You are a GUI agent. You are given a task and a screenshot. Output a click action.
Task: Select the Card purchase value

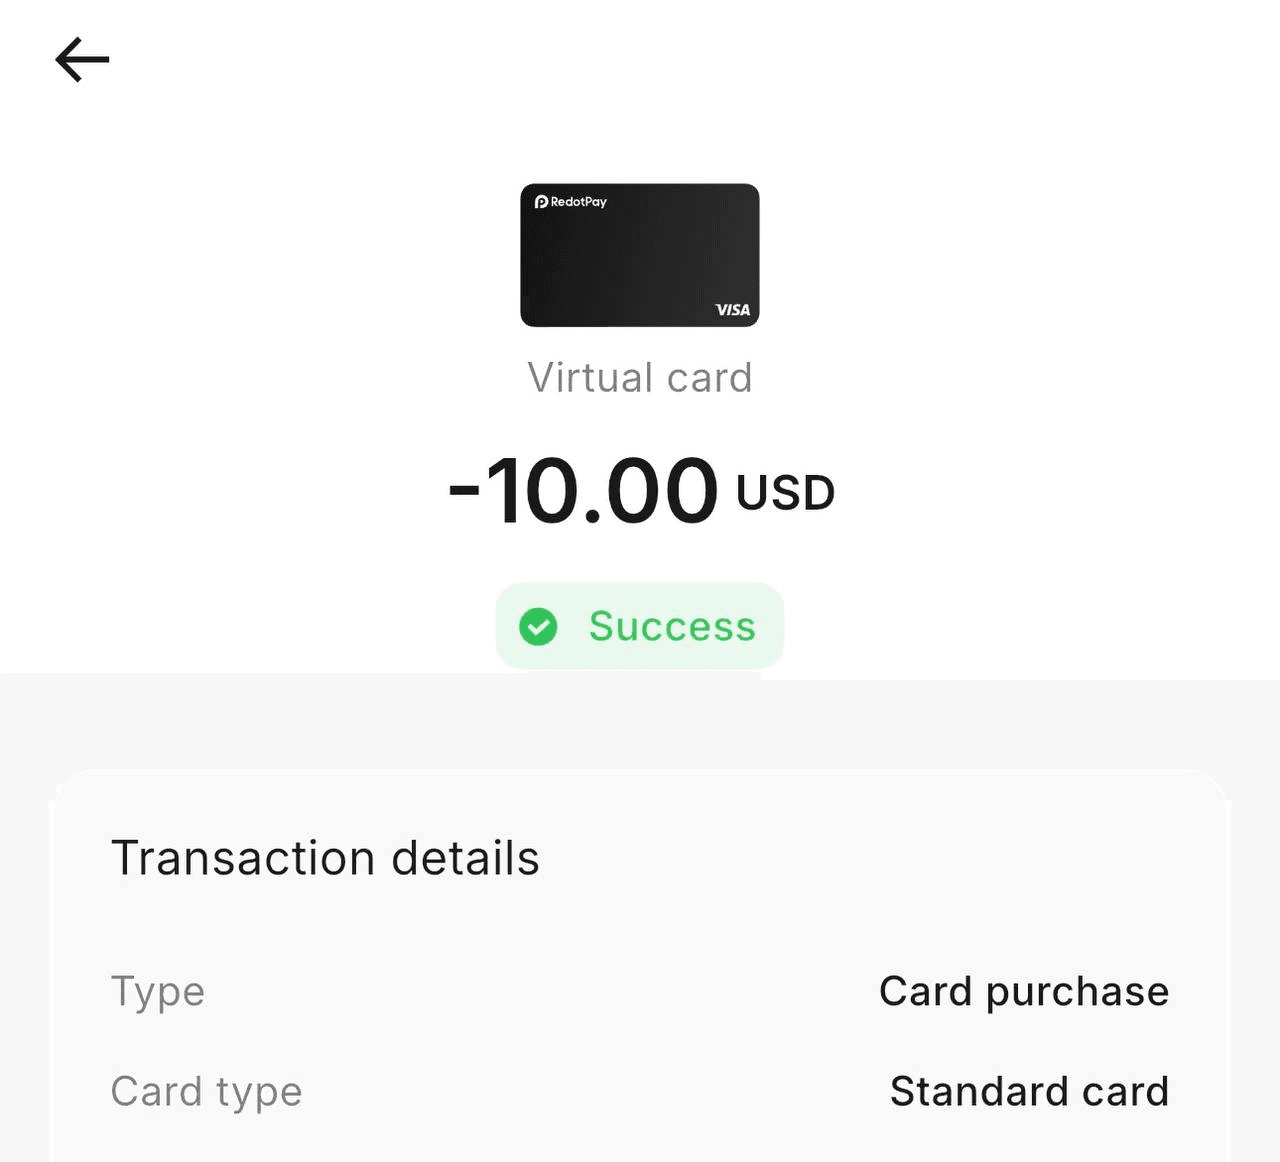[1024, 991]
